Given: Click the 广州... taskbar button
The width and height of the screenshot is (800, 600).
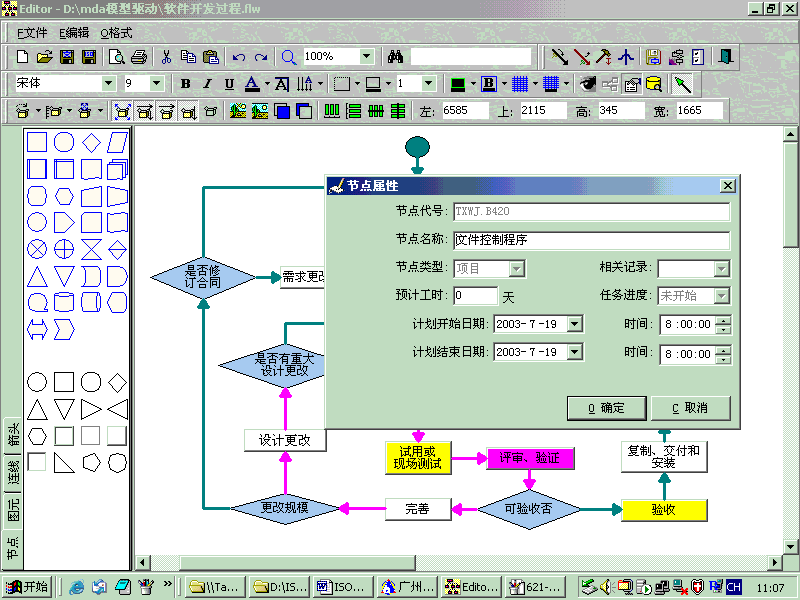Looking at the screenshot, I should pos(408,587).
